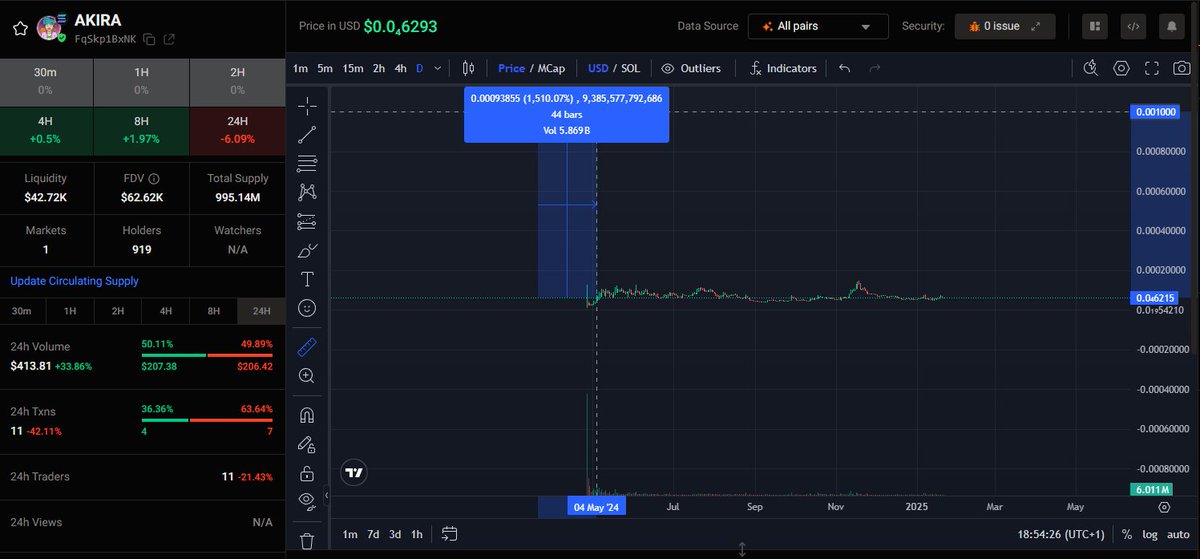Screen dimensions: 1200x559
Task: Click the 04 May '24 date marker
Action: pyautogui.click(x=597, y=507)
